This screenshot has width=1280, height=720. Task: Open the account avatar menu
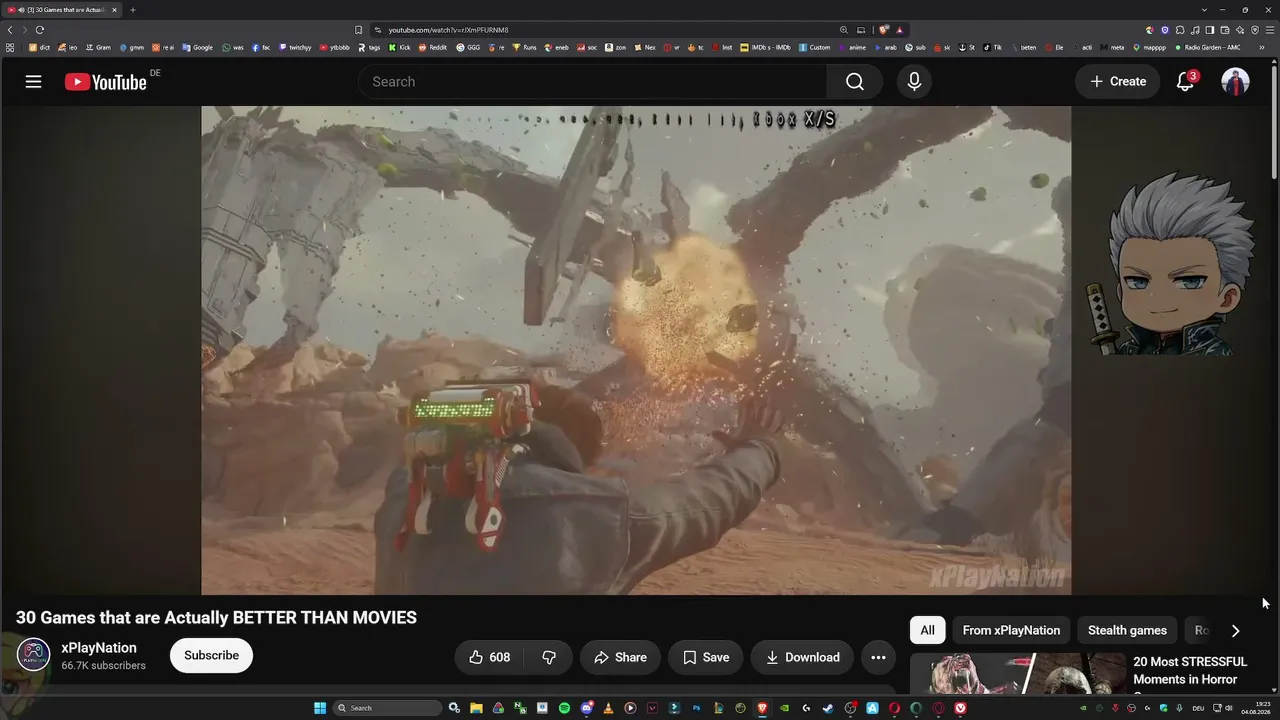point(1235,82)
